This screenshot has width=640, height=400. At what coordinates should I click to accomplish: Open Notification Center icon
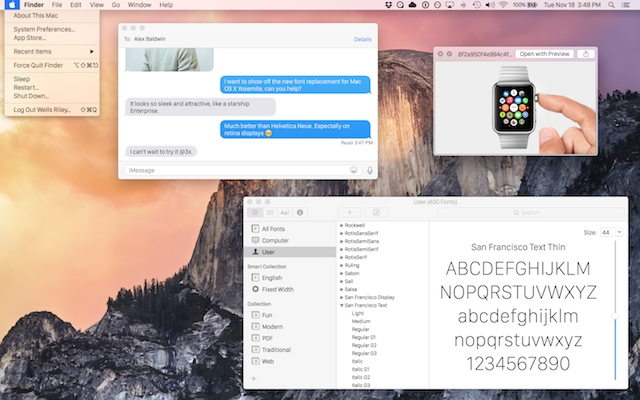coord(625,5)
